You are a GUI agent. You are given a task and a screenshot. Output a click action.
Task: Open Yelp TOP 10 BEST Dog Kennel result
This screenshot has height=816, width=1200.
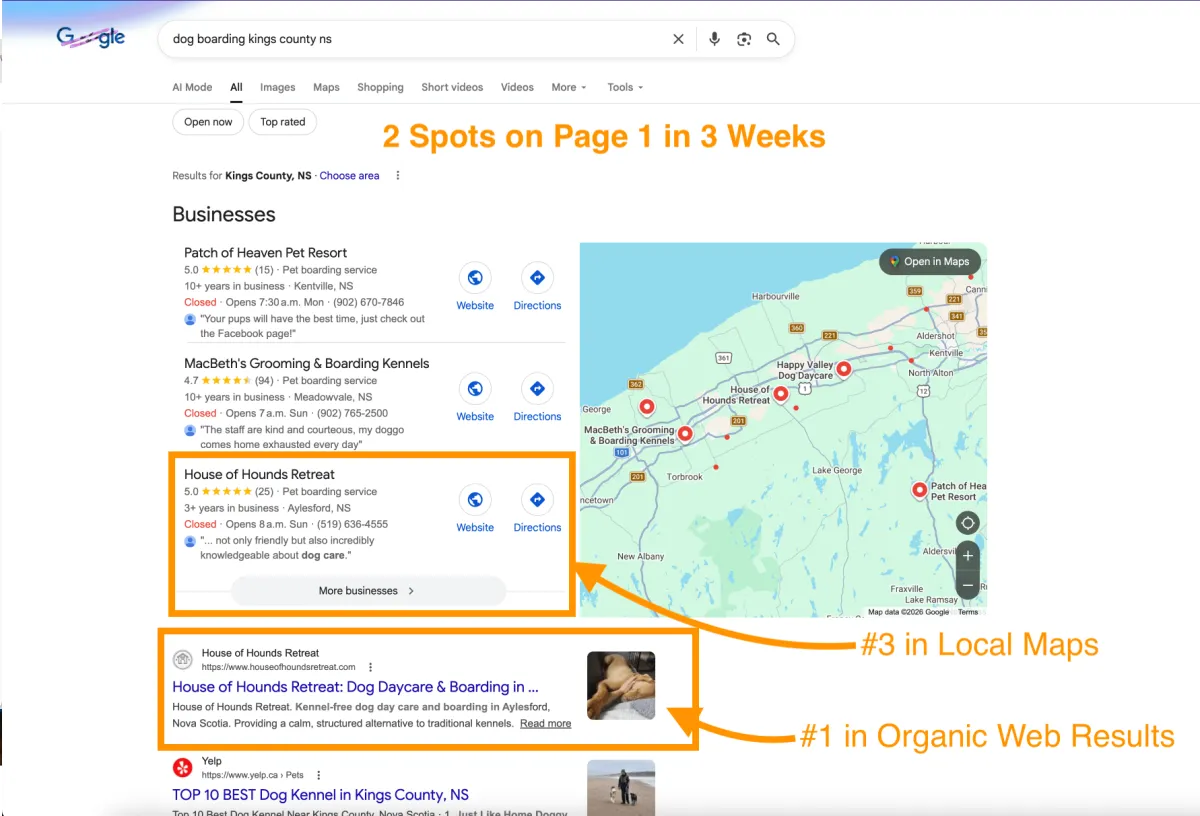tap(320, 795)
